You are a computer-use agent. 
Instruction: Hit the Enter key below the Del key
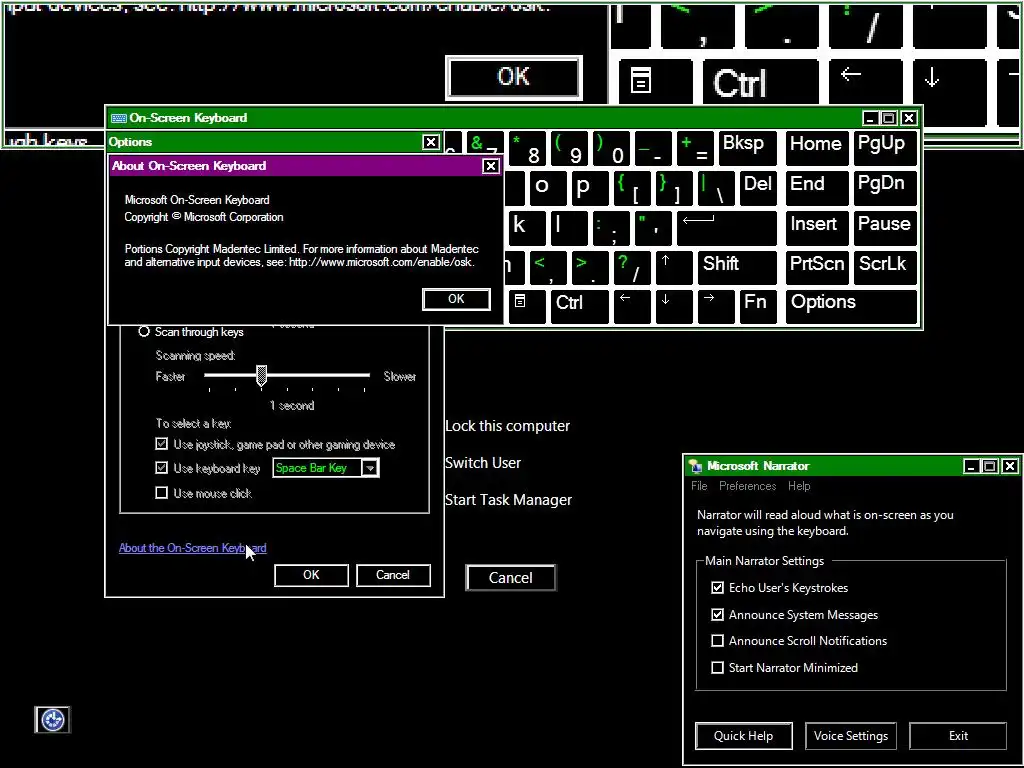coord(726,228)
